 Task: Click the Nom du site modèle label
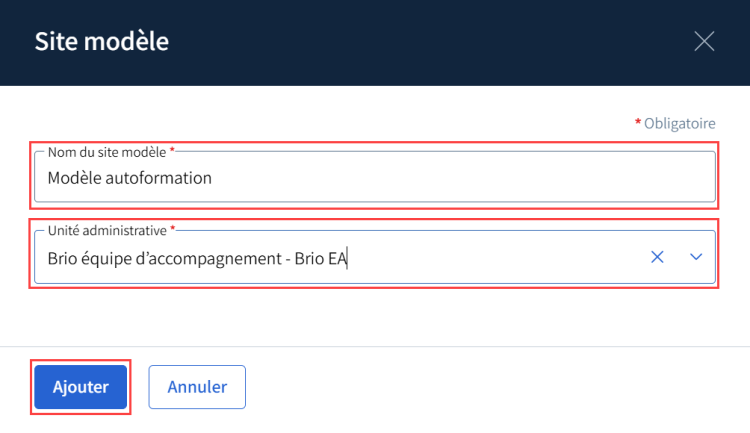click(107, 152)
